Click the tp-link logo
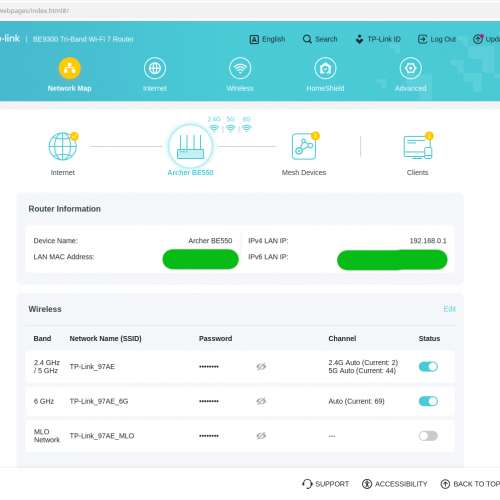This screenshot has height=500, width=500. [x=10, y=39]
